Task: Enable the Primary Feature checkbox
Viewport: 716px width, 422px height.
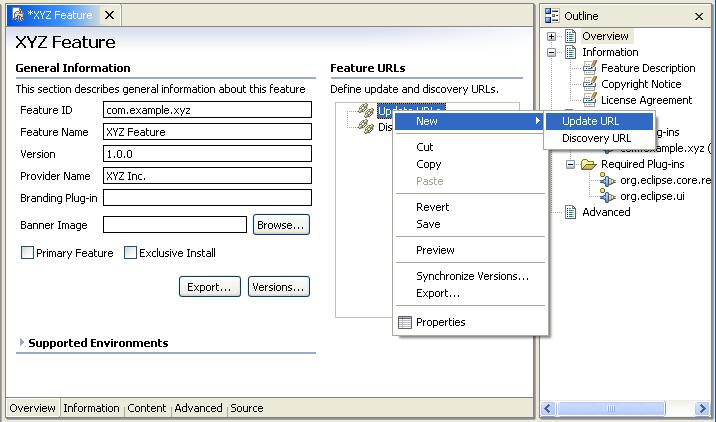Action: [27, 253]
